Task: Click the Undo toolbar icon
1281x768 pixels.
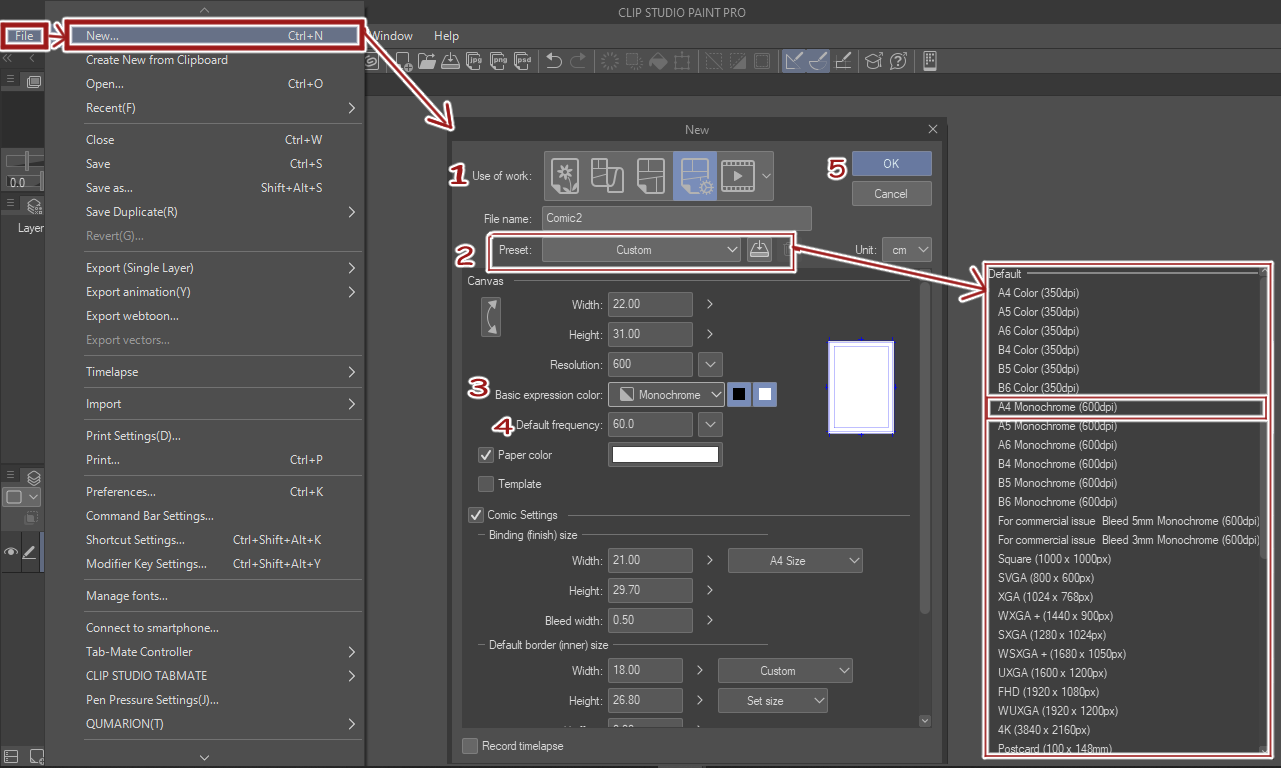Action: coord(554,61)
